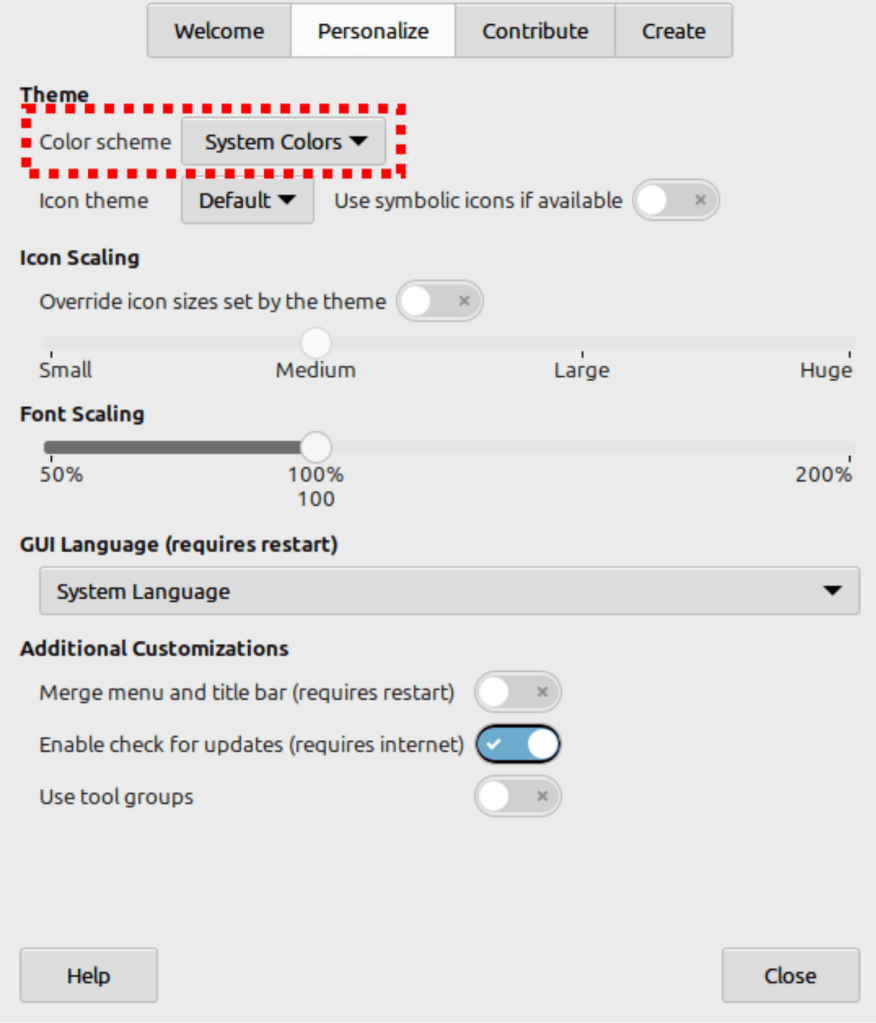876x1023 pixels.
Task: Click the Font Scaling slider handle
Action: click(x=316, y=447)
